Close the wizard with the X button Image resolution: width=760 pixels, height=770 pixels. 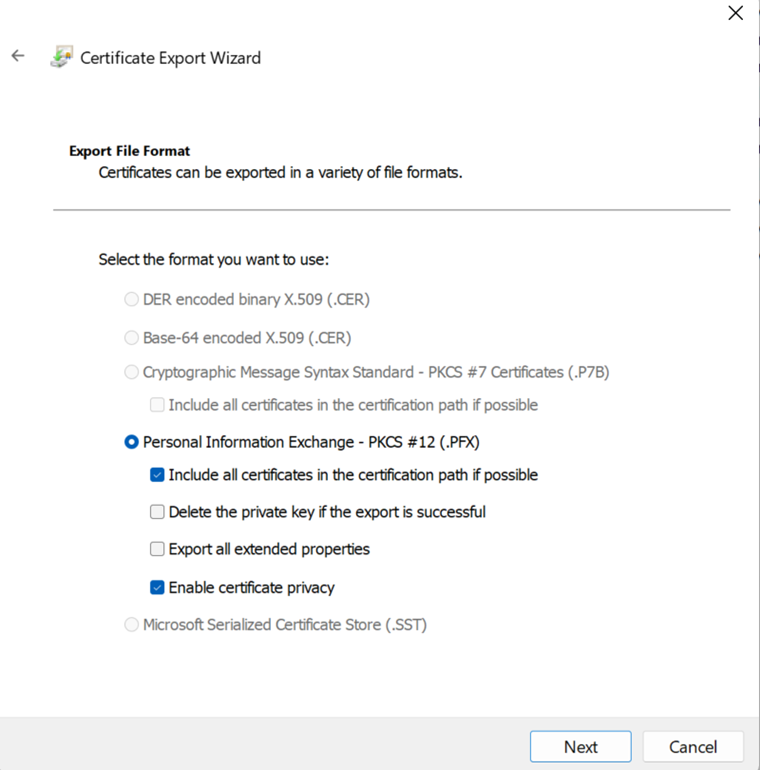tap(735, 13)
